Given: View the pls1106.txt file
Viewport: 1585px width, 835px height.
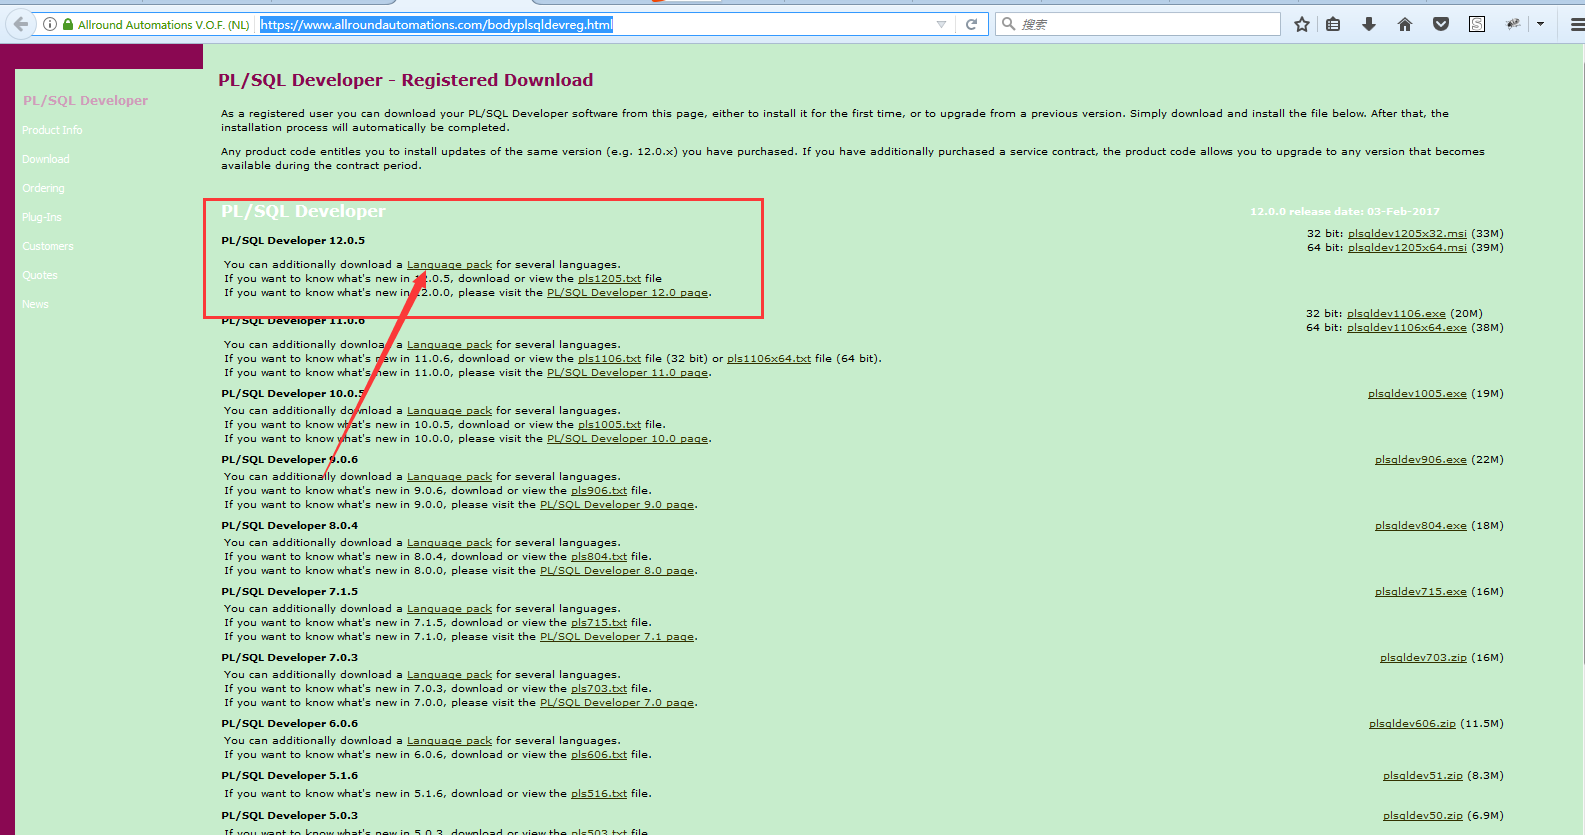Looking at the screenshot, I should pos(609,359).
